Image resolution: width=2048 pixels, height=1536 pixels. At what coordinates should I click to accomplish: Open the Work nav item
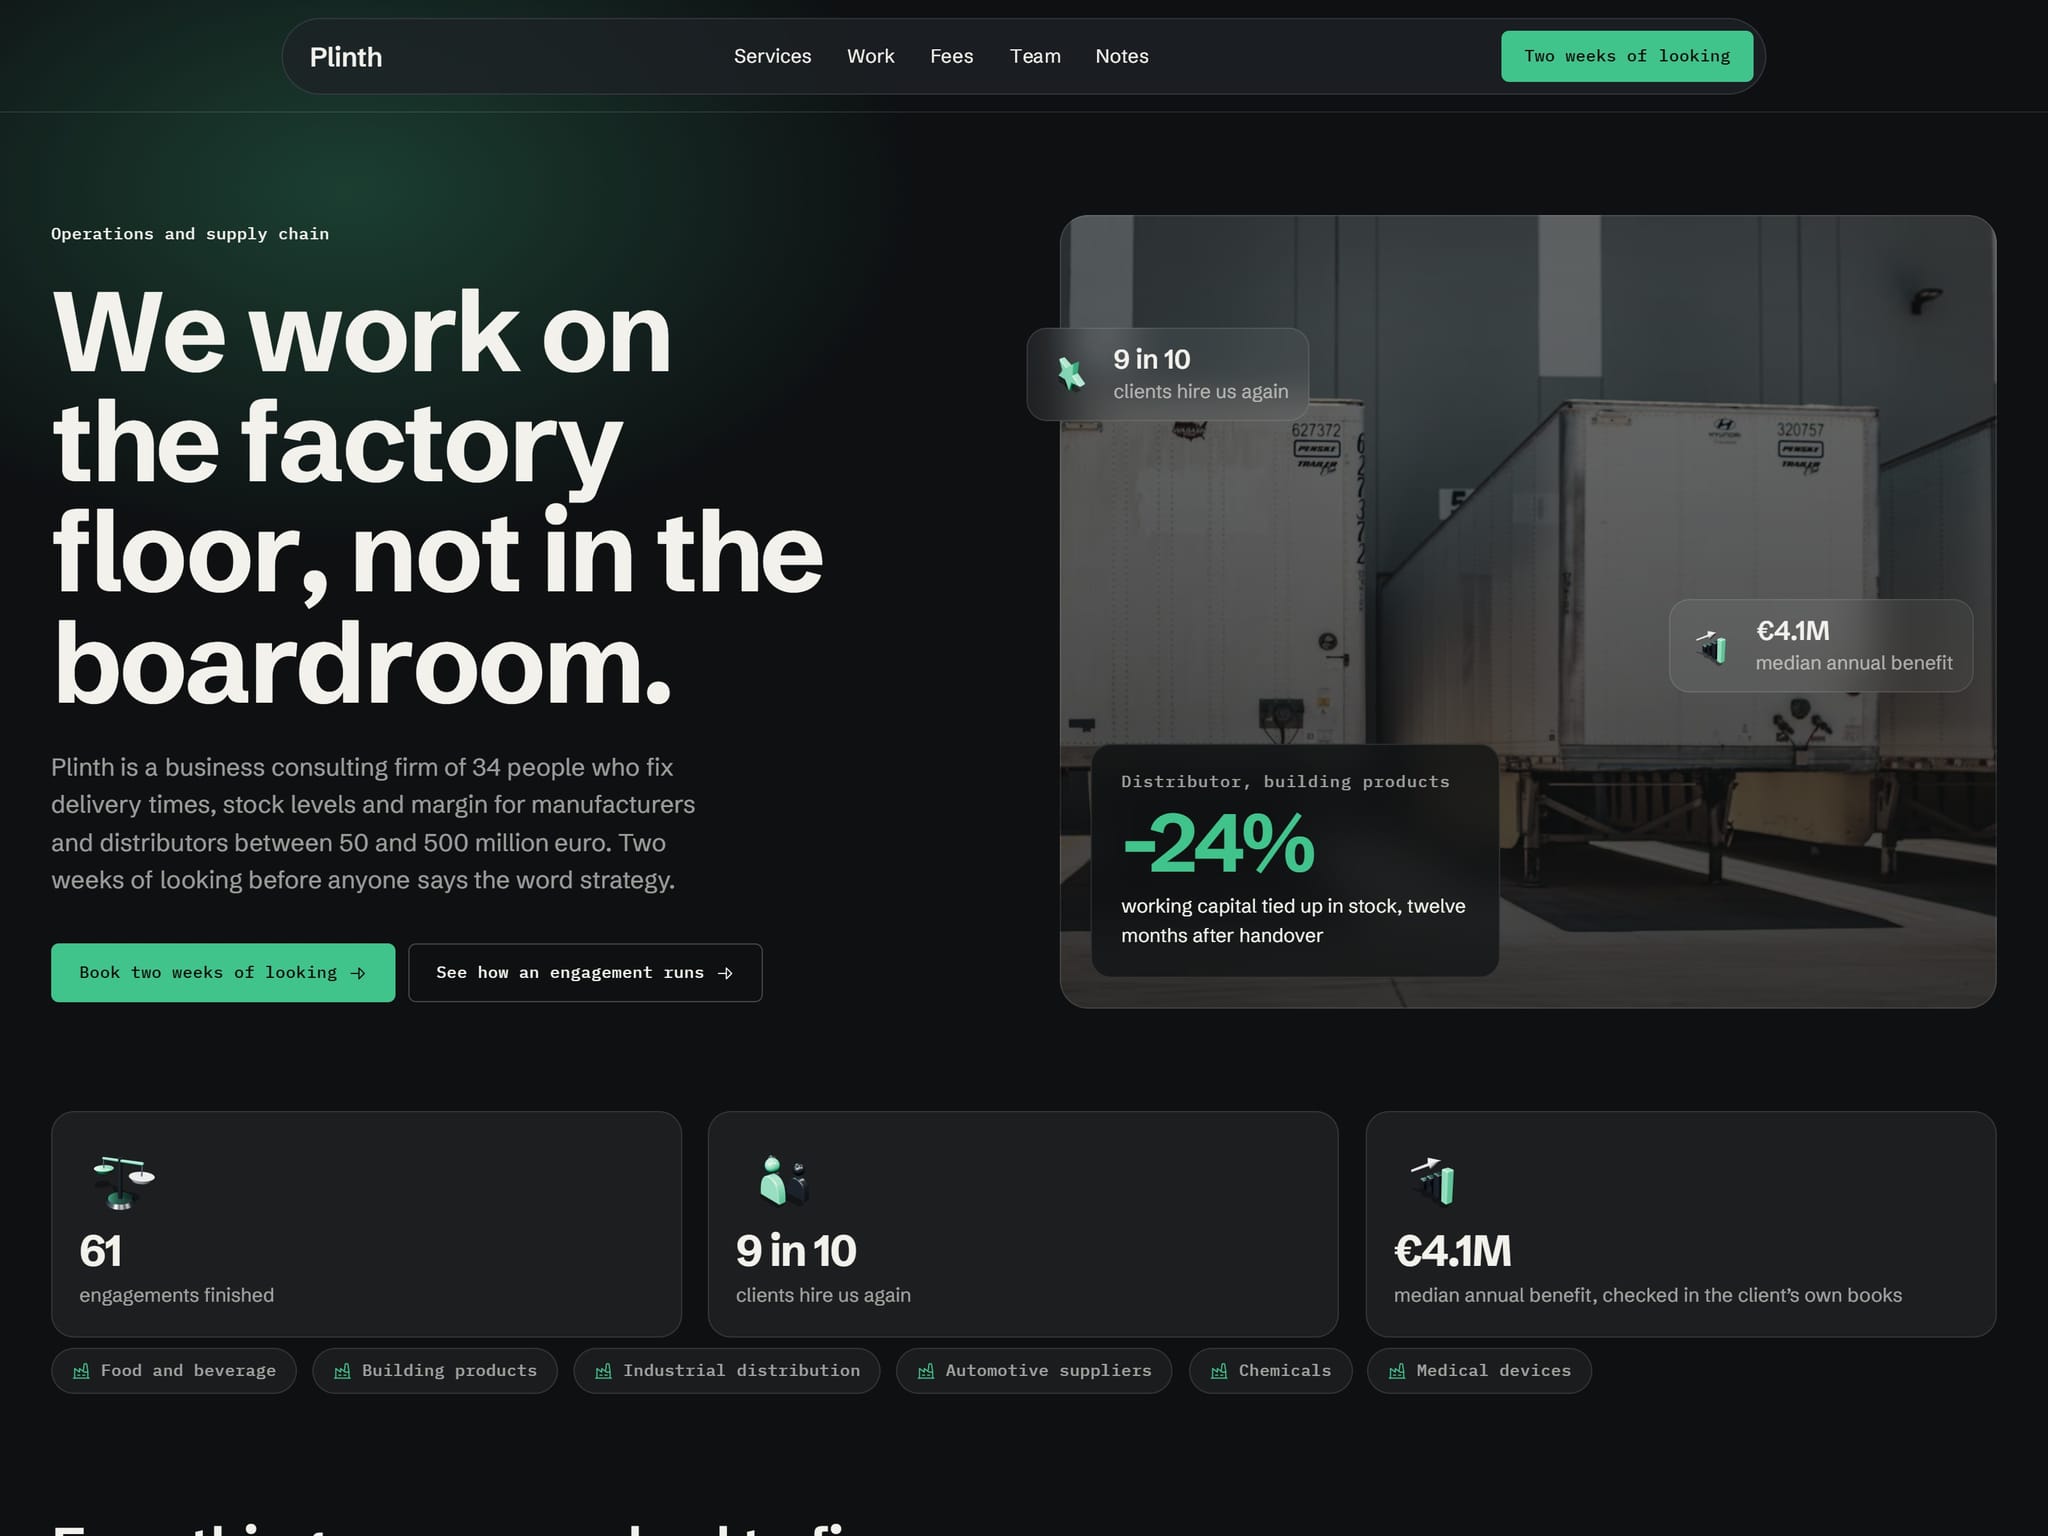click(x=870, y=57)
